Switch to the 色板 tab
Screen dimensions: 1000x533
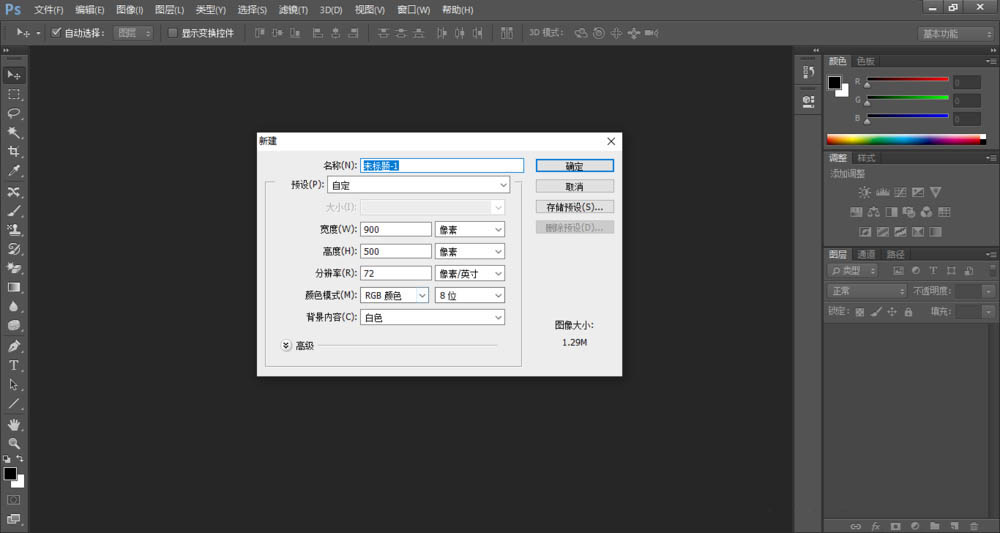(865, 61)
